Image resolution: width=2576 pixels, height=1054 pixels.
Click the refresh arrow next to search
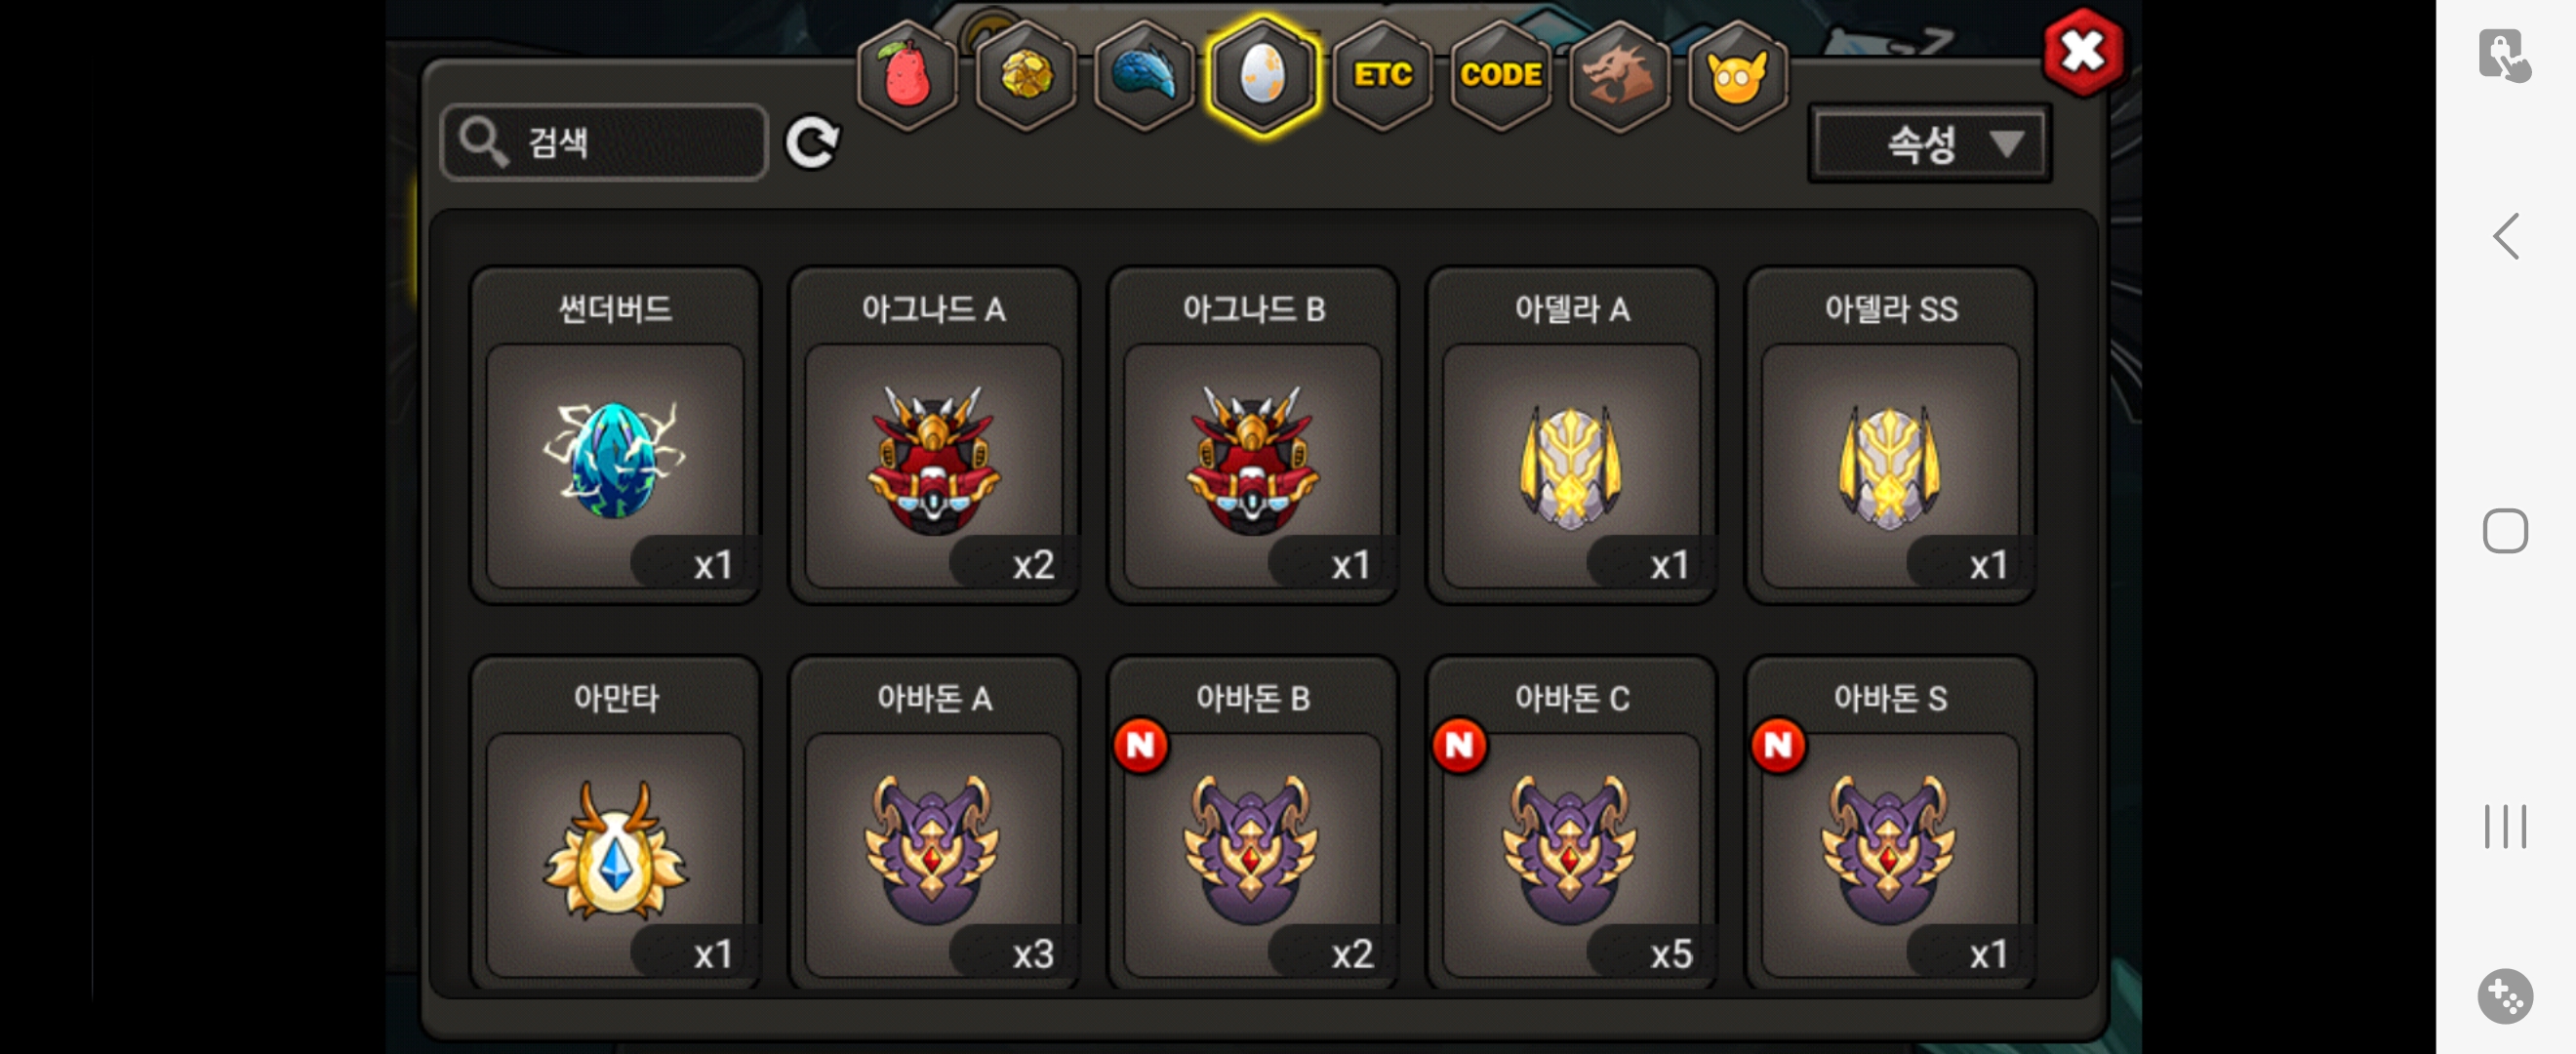click(811, 143)
